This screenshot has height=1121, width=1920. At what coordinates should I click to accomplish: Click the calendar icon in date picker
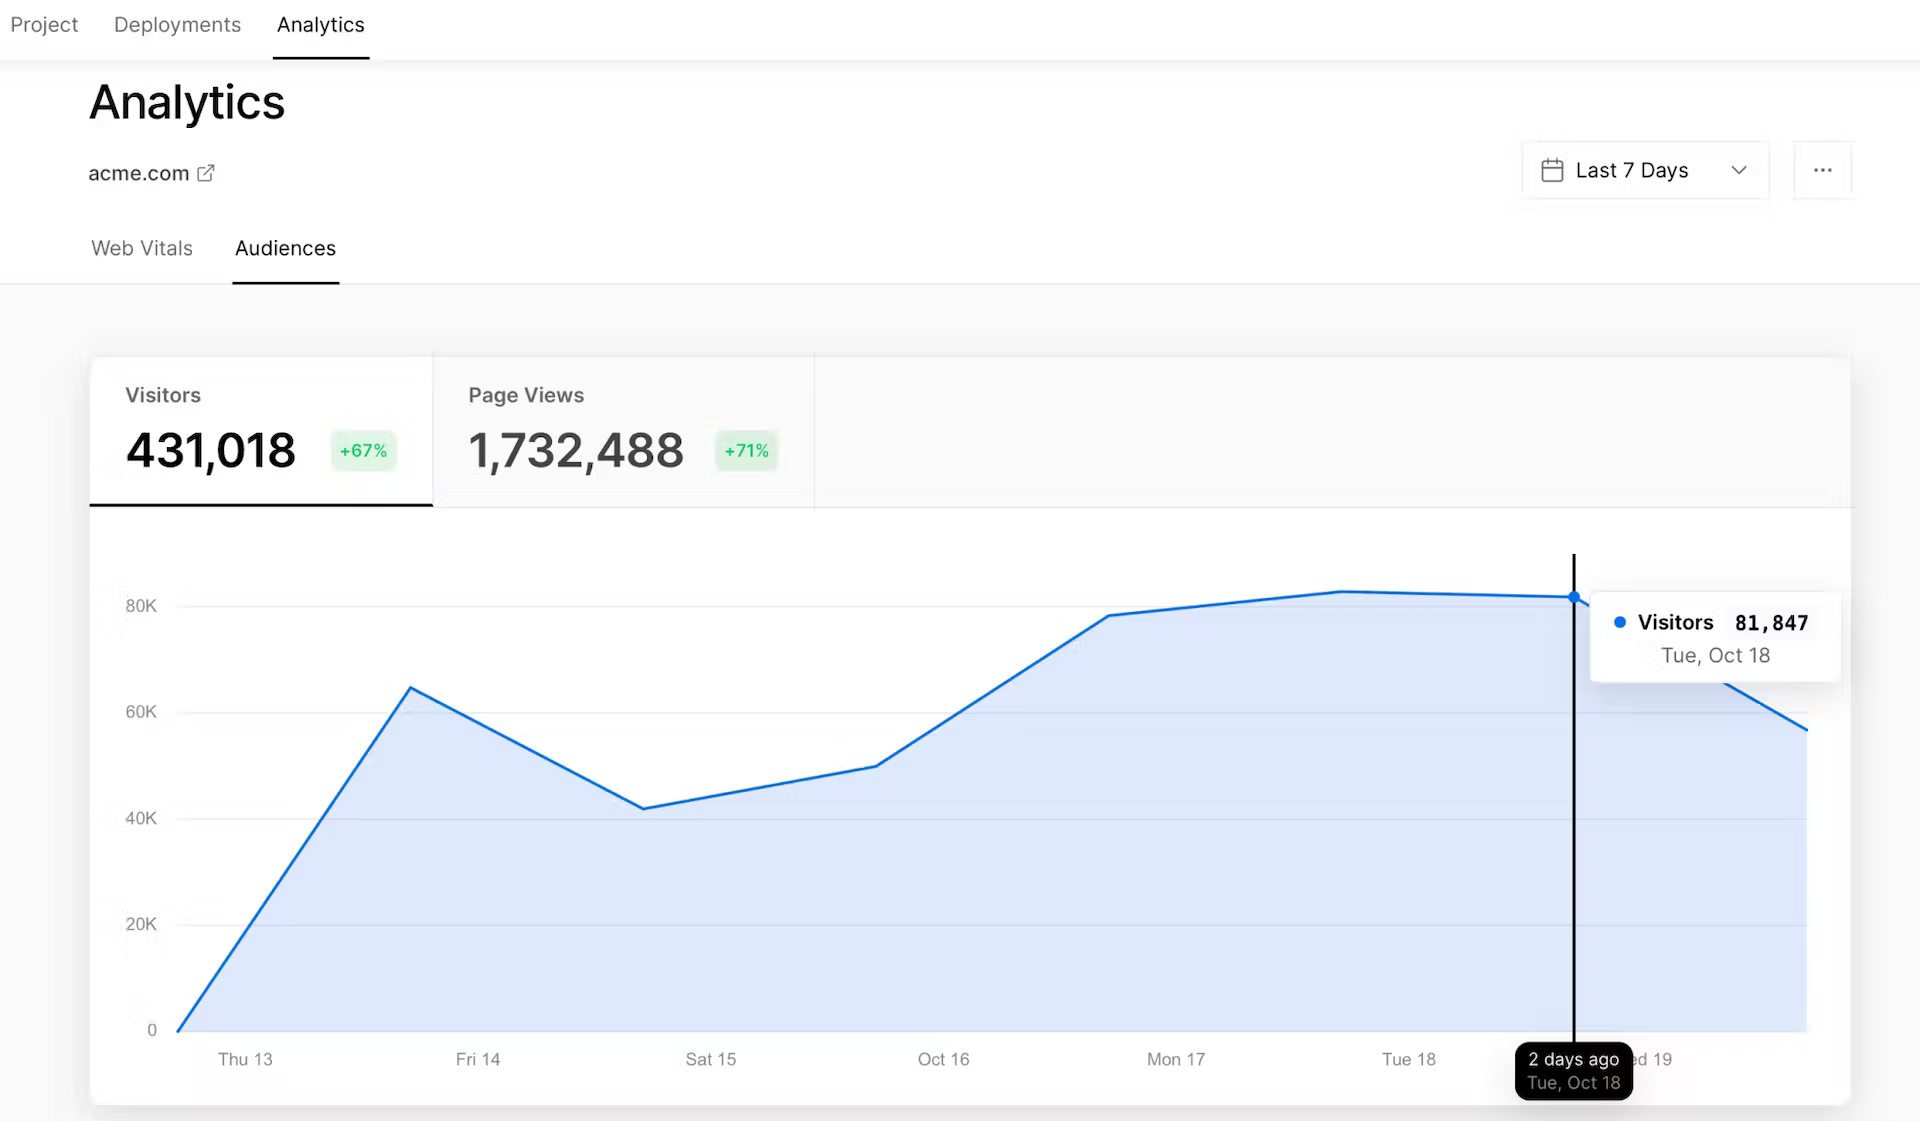(1552, 170)
